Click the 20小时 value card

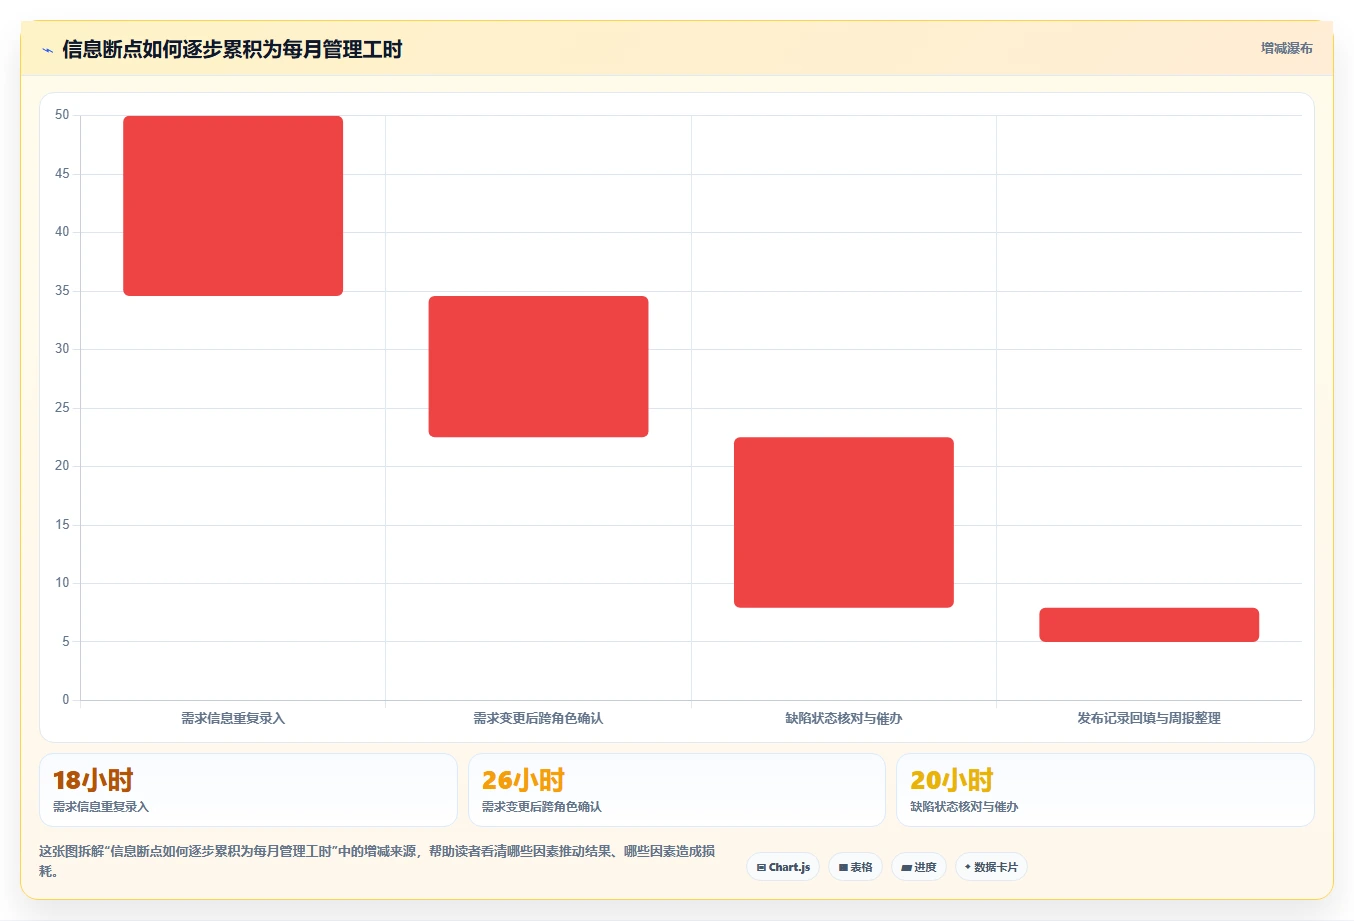tap(1105, 790)
